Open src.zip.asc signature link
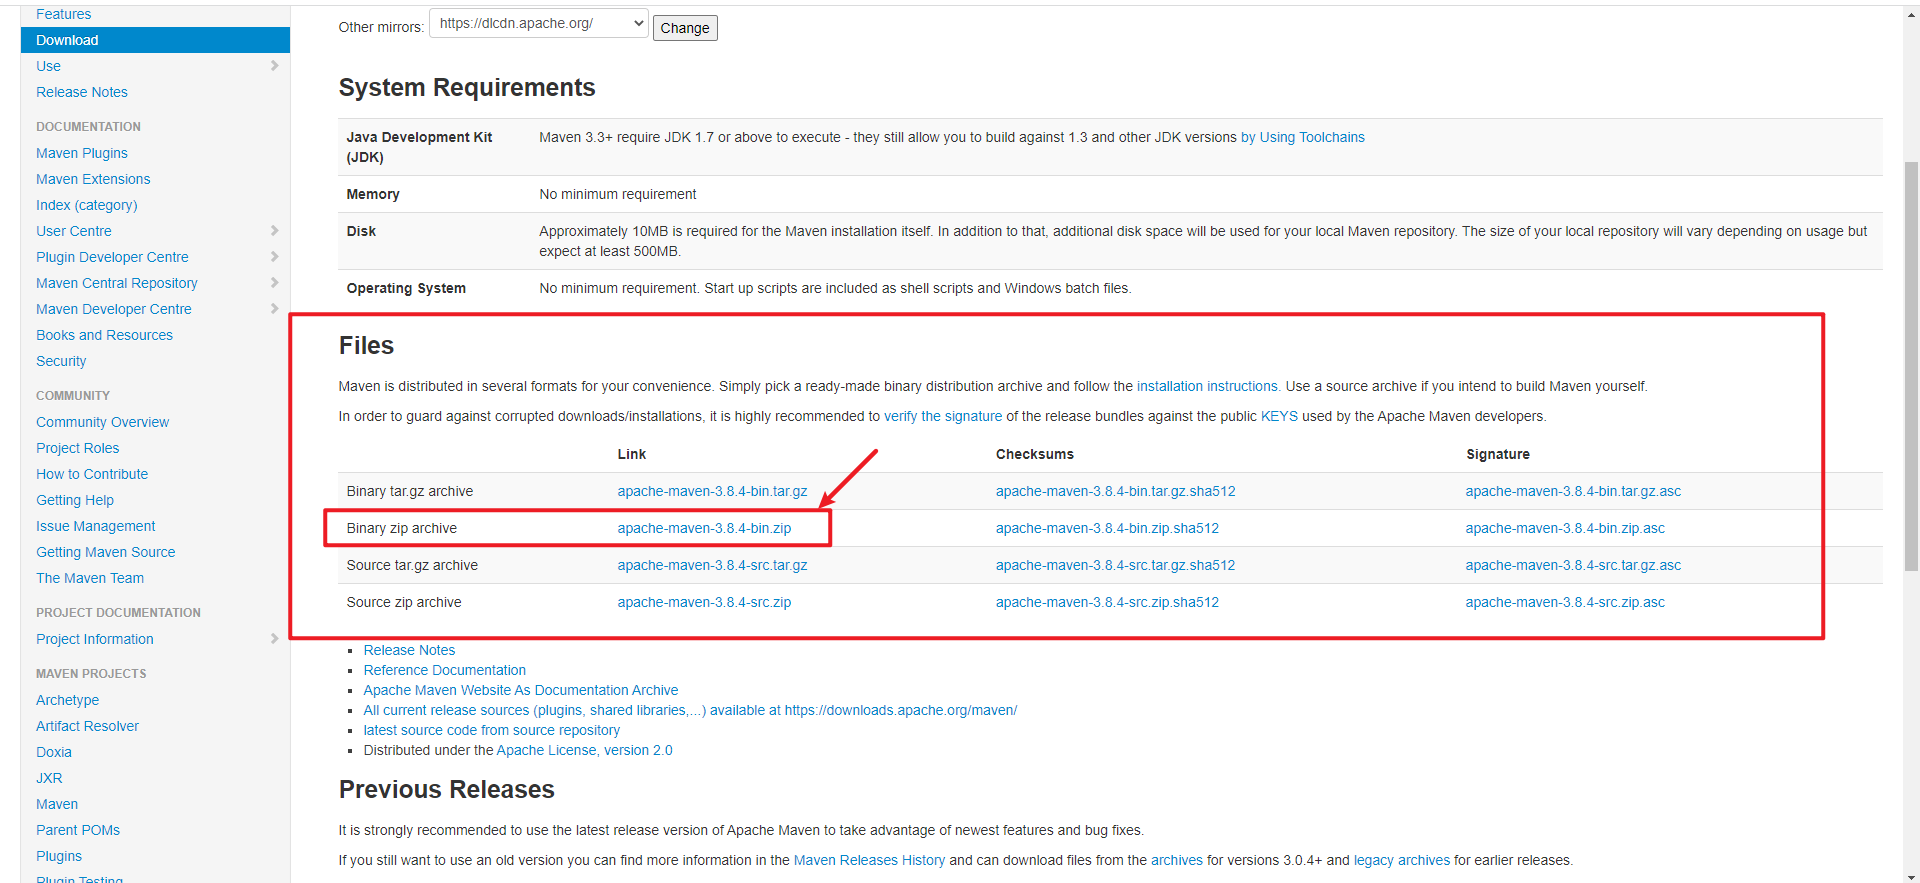 [1565, 602]
